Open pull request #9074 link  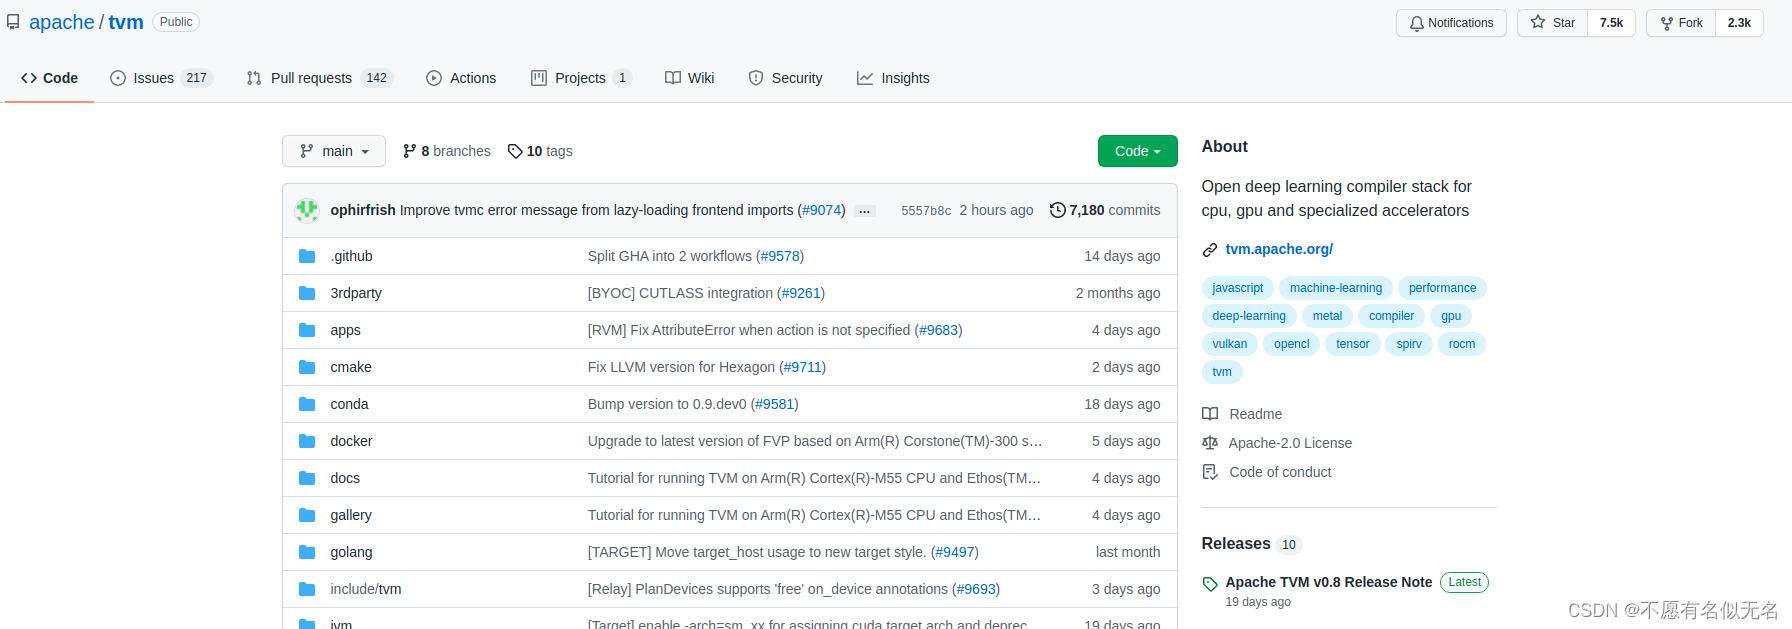822,210
